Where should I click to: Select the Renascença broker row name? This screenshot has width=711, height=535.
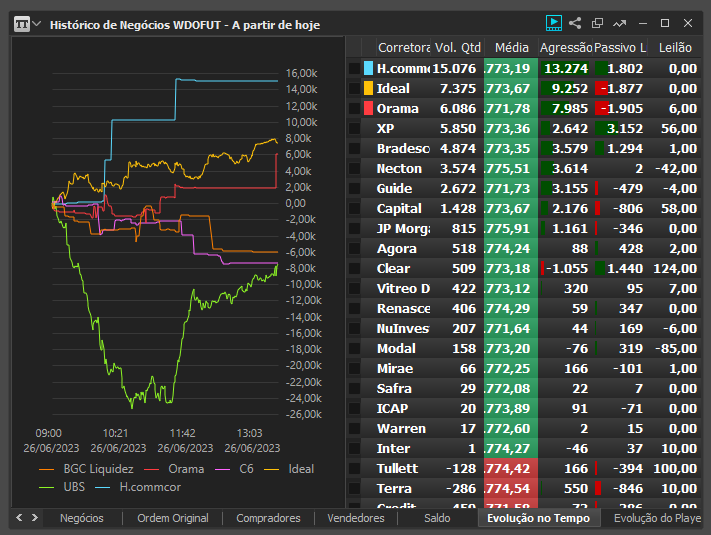click(x=403, y=308)
